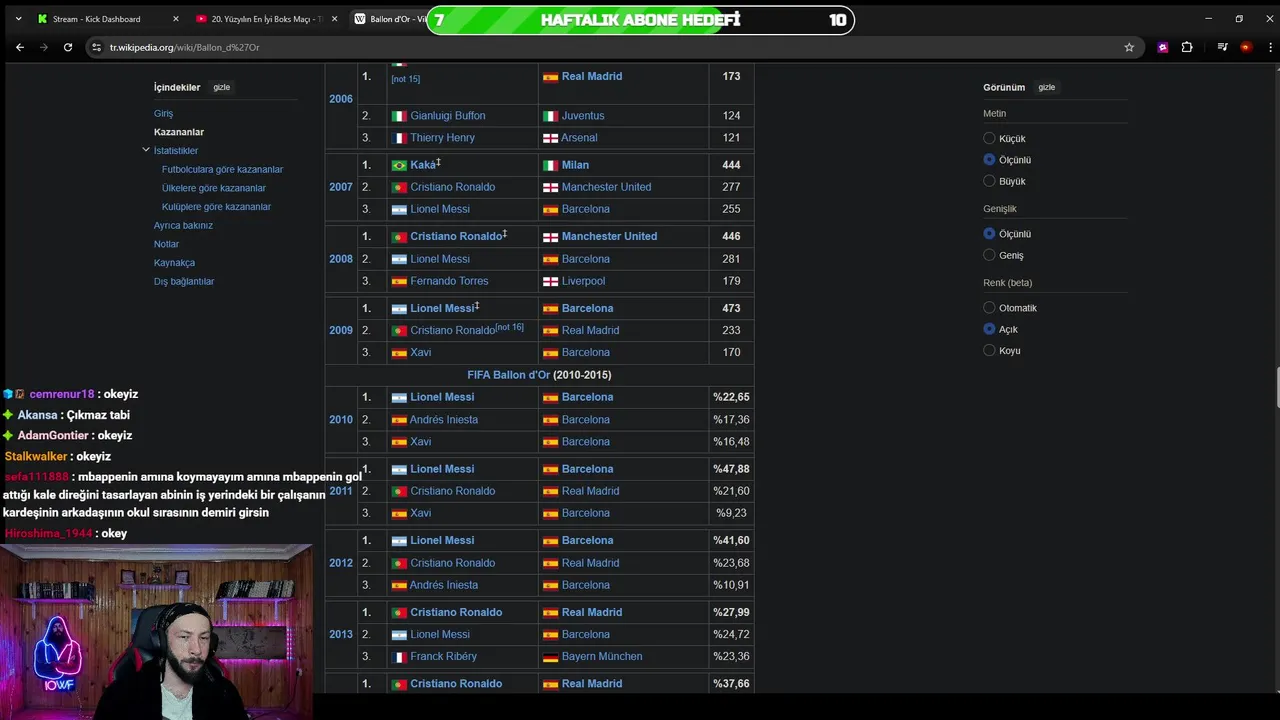Open the 2010 year link
The height and width of the screenshot is (720, 1280).
[x=341, y=419]
